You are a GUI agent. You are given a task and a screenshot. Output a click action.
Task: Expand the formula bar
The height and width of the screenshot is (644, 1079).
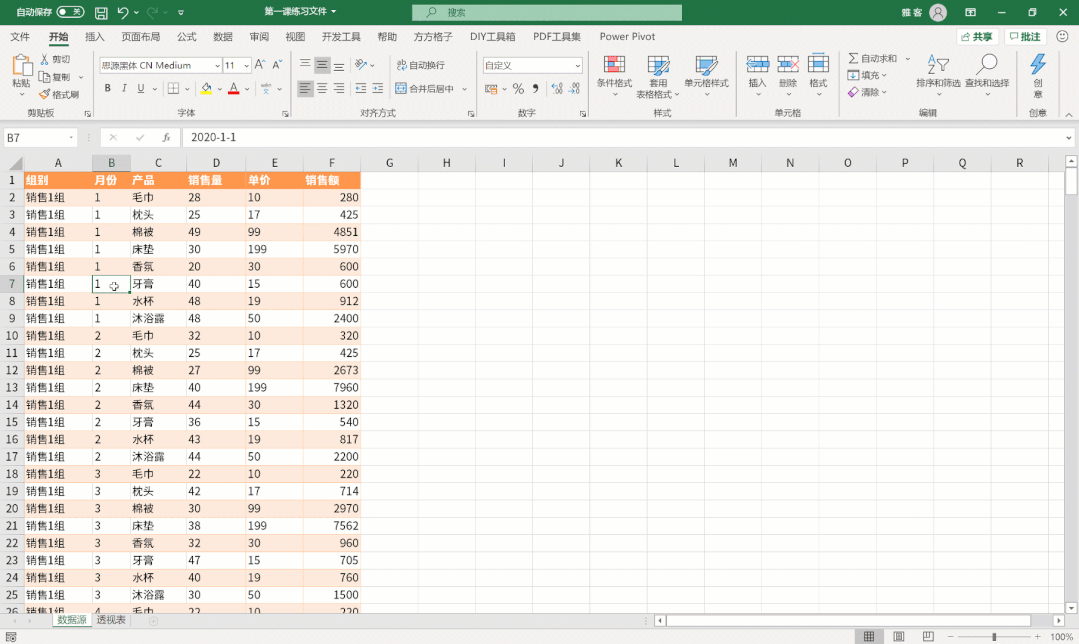click(1068, 138)
